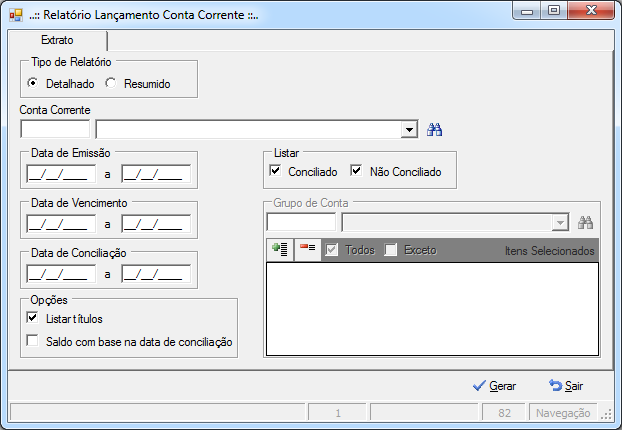Viewport: 622px width, 430px height.
Task: Select the Detalhado radio button
Action: pos(33,83)
